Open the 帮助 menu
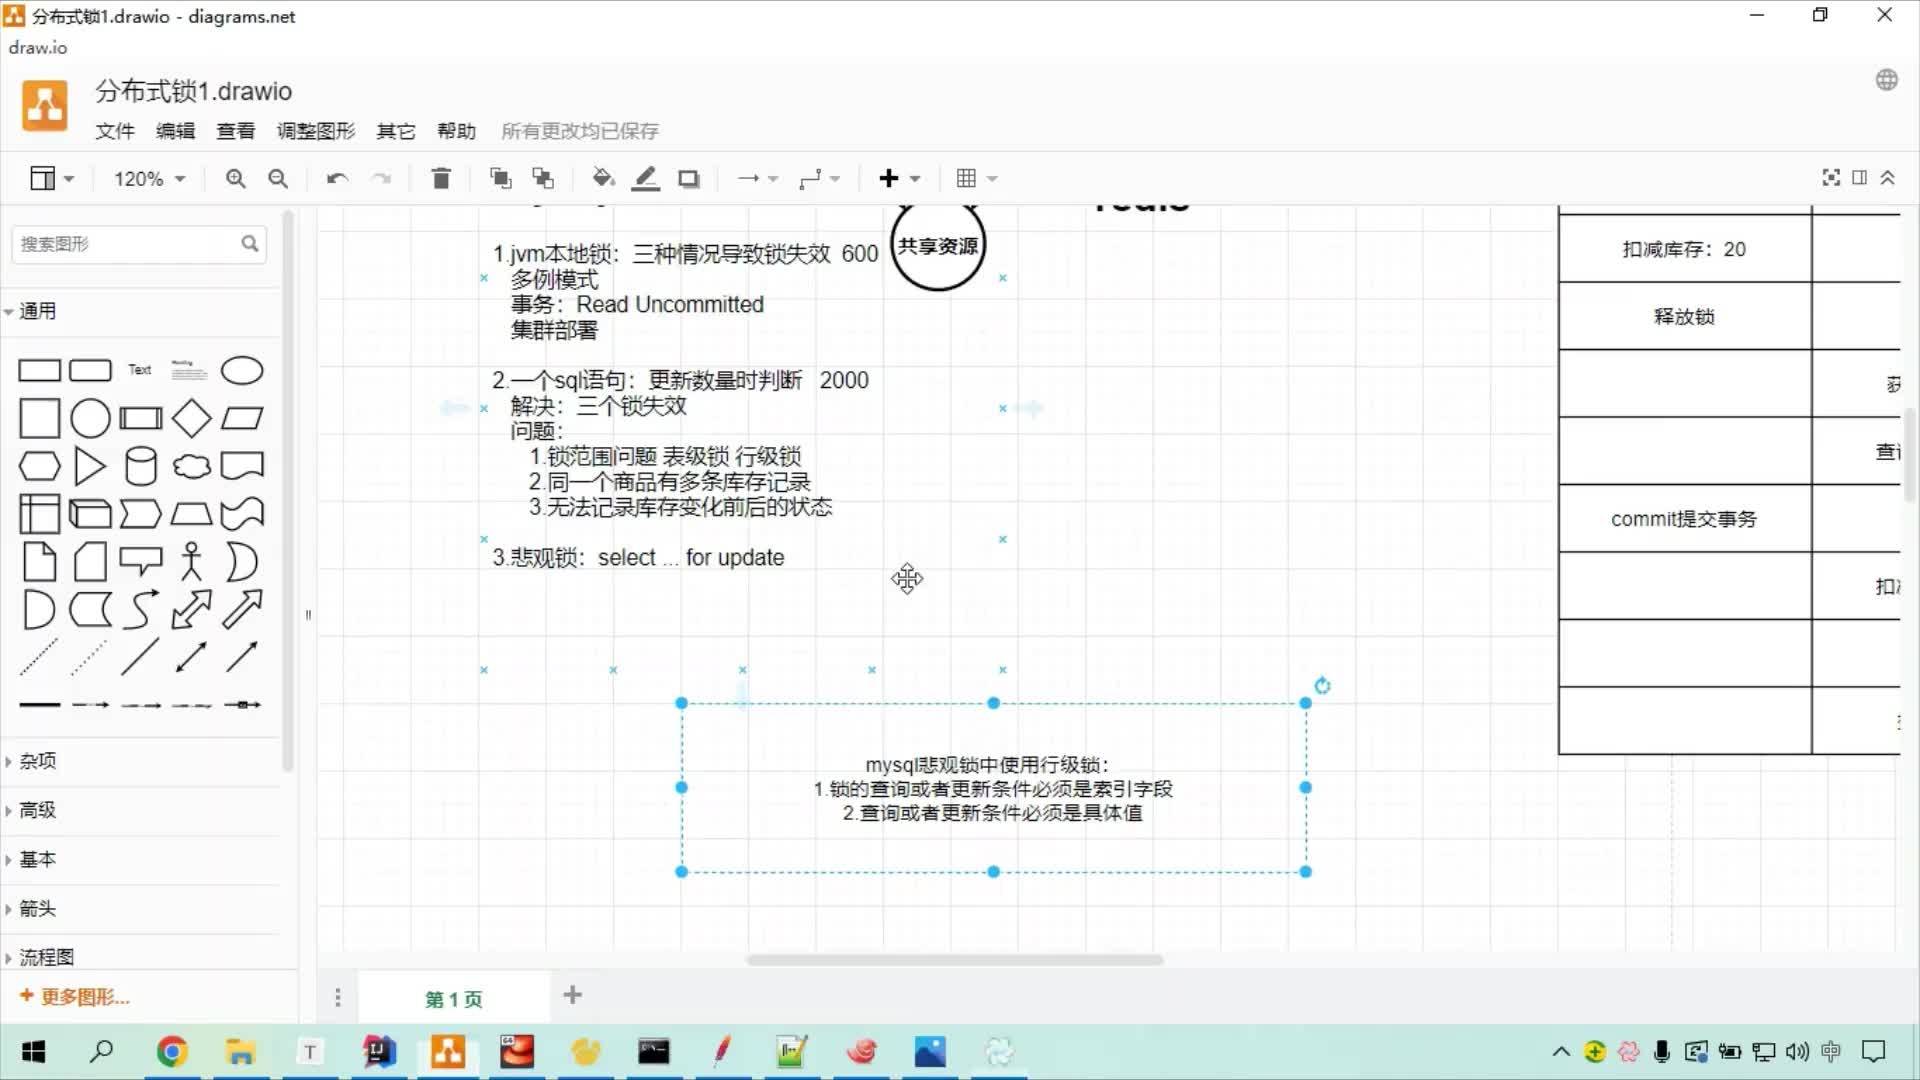The height and width of the screenshot is (1080, 1920). coord(456,131)
